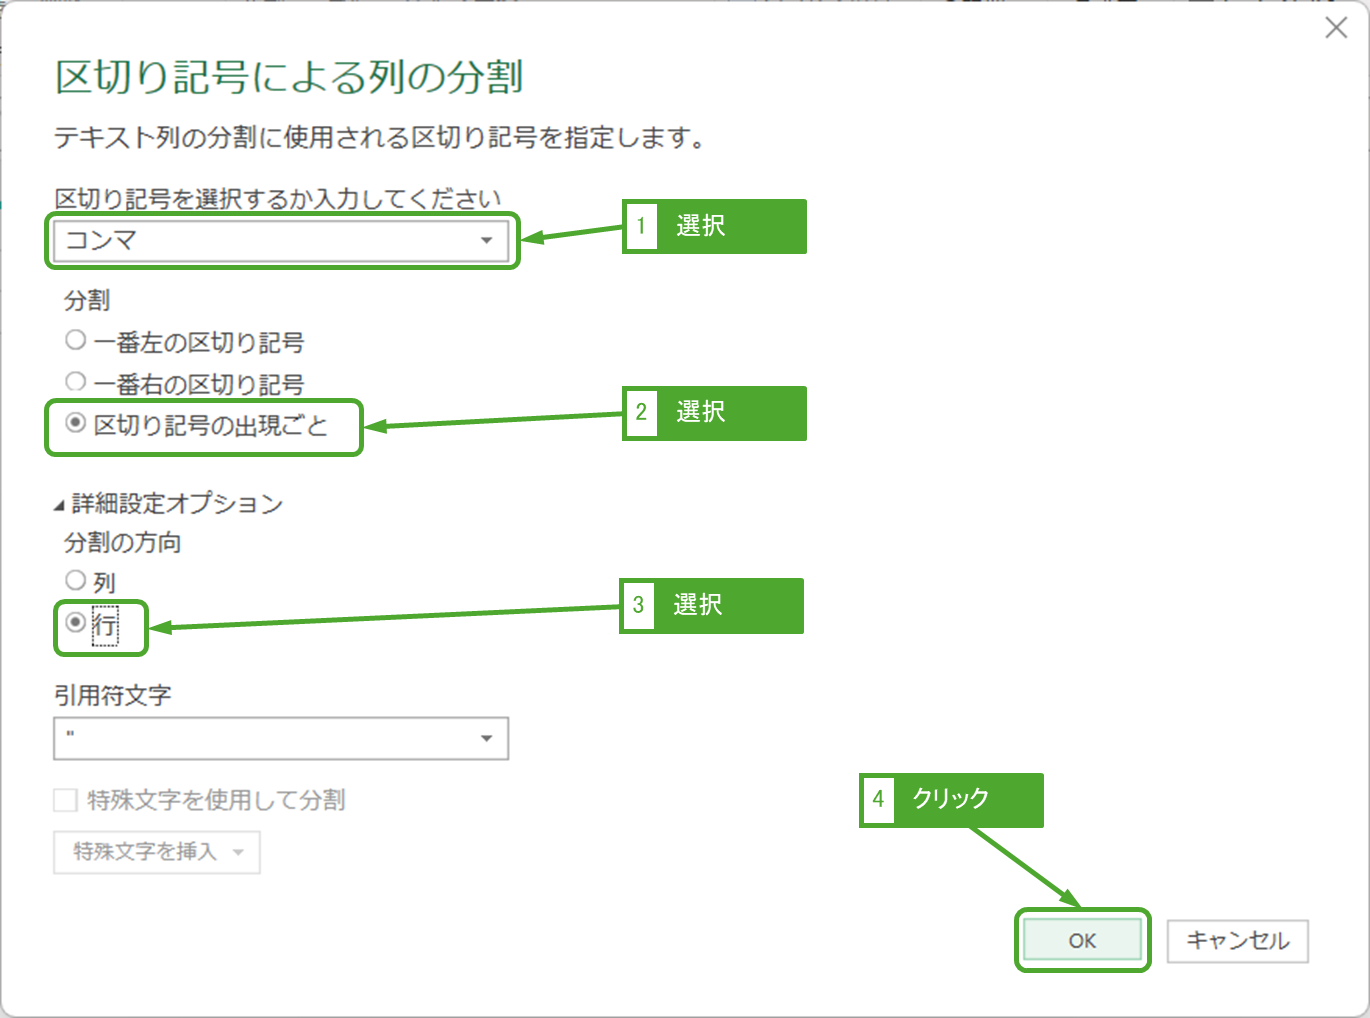Click the arrow icon in delimiter combo box
Image resolution: width=1370 pixels, height=1018 pixels.
point(486,240)
